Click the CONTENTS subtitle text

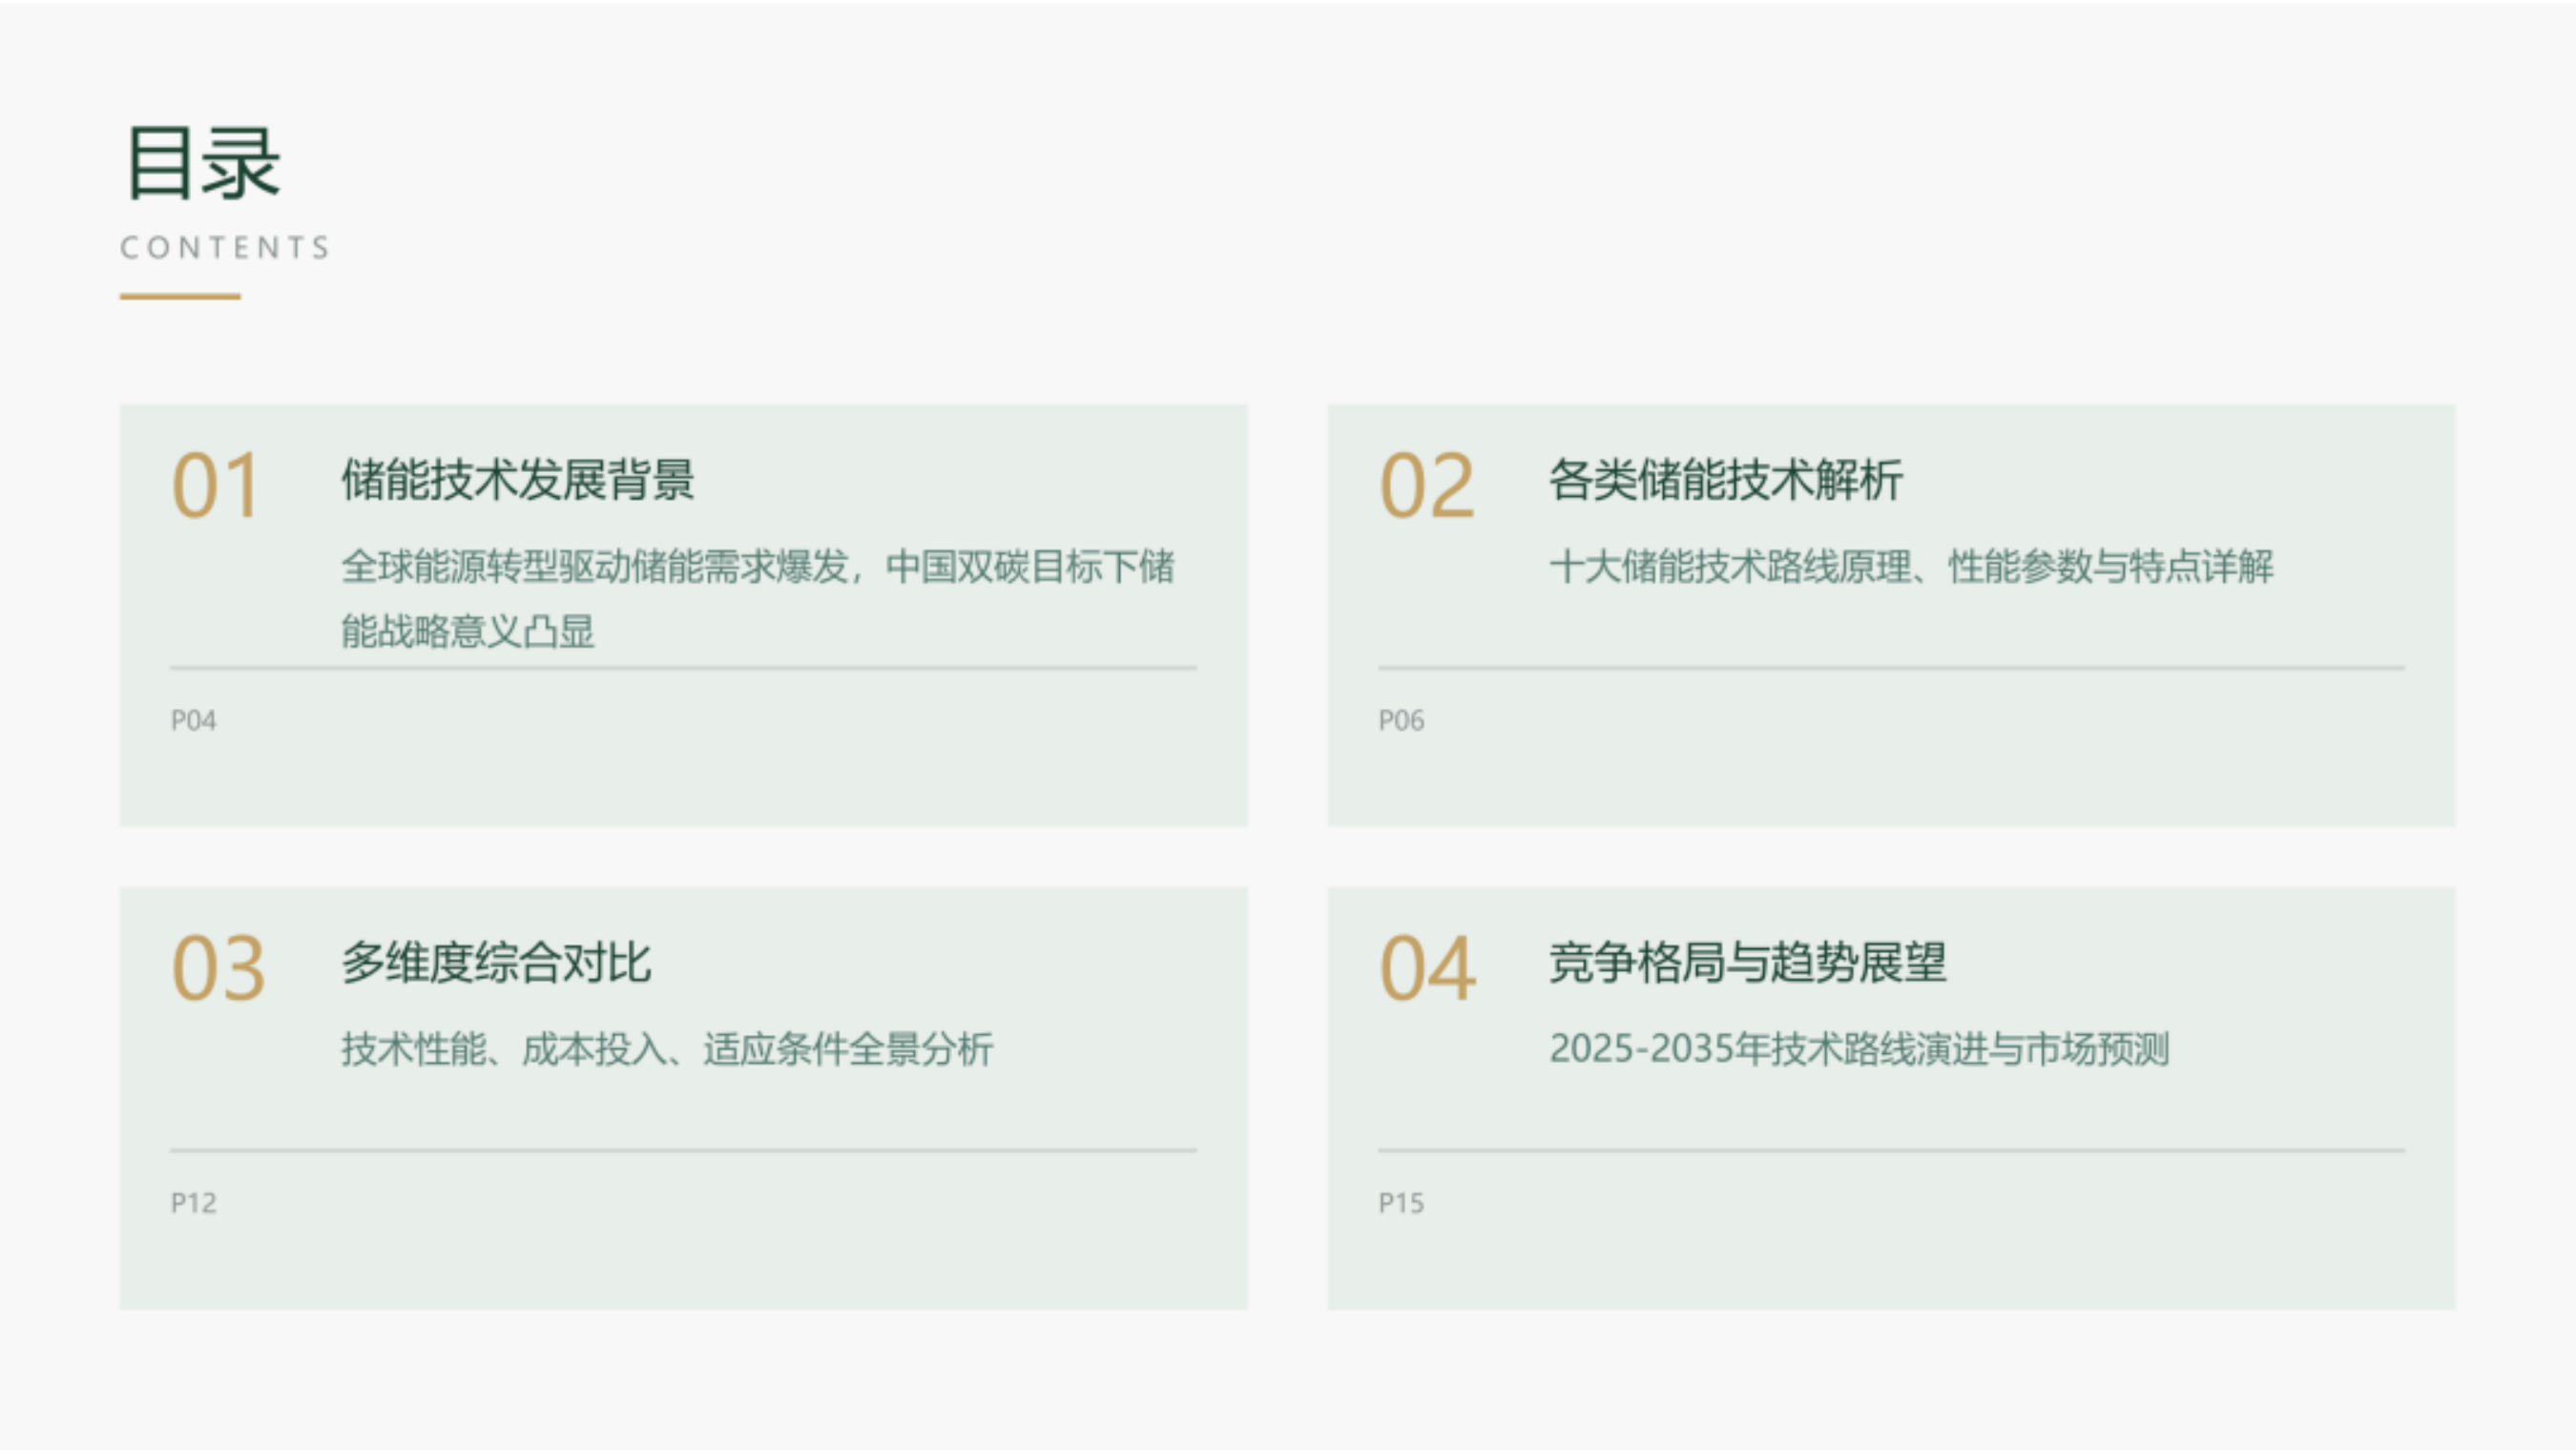pyautogui.click(x=225, y=248)
